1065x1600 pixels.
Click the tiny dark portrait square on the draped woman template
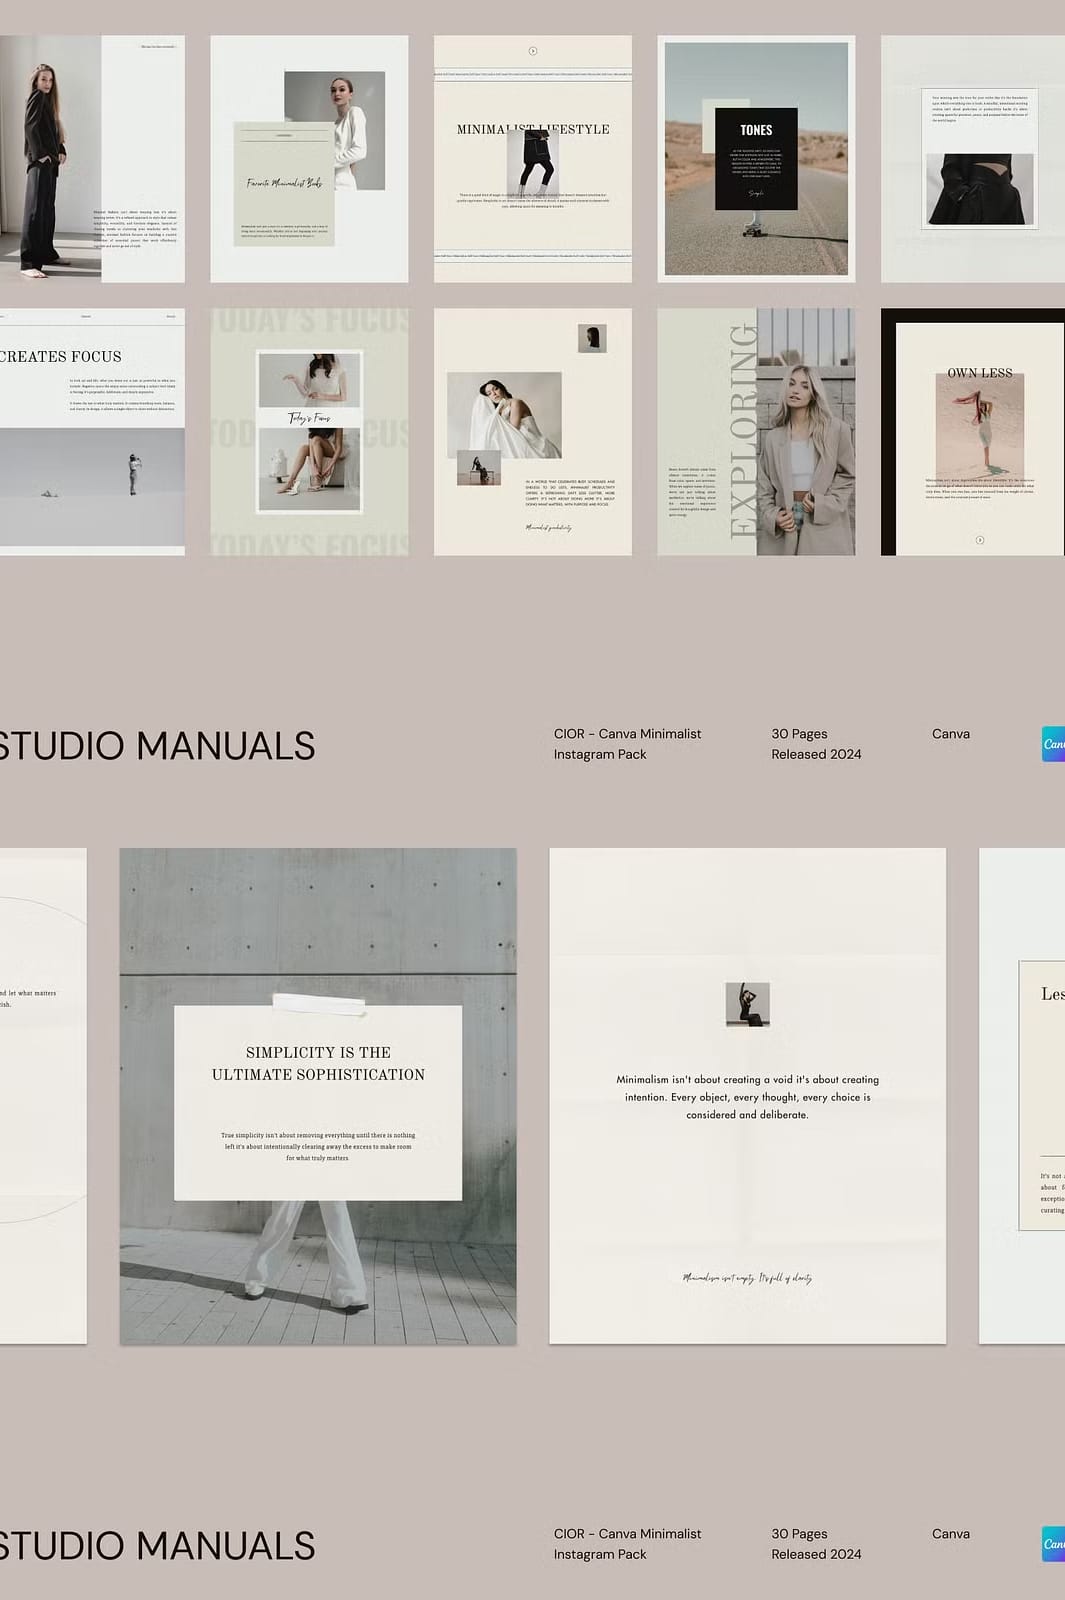(x=592, y=338)
